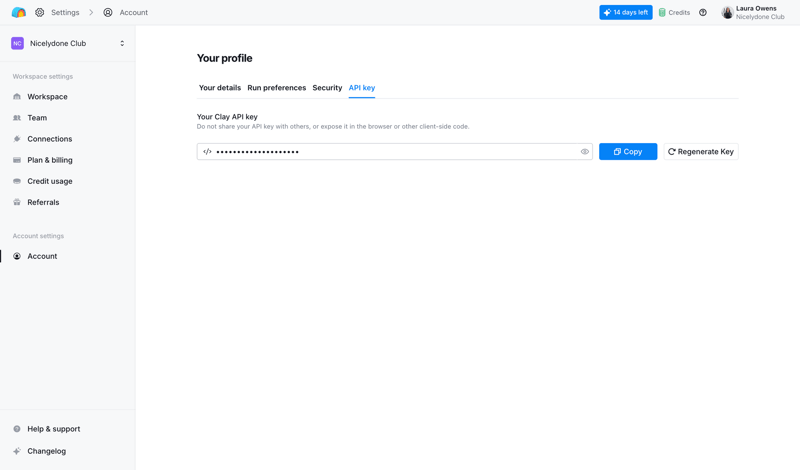Open Workspace settings page
The image size is (800, 470).
tap(47, 96)
